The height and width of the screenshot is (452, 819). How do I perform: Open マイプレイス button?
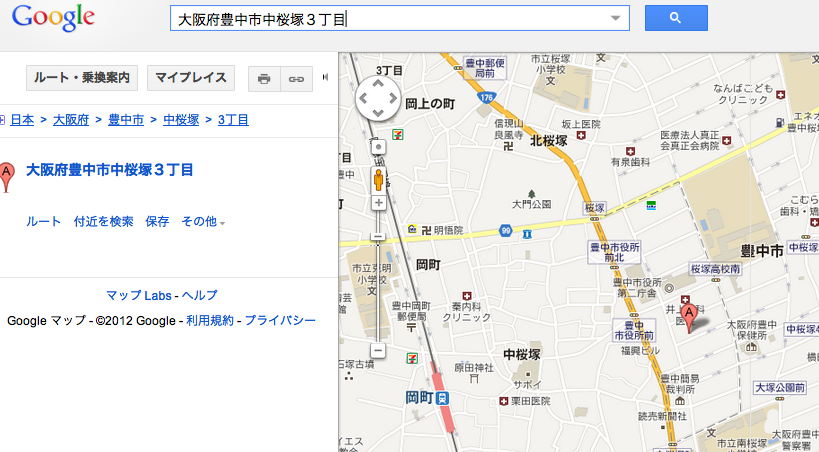pos(191,78)
